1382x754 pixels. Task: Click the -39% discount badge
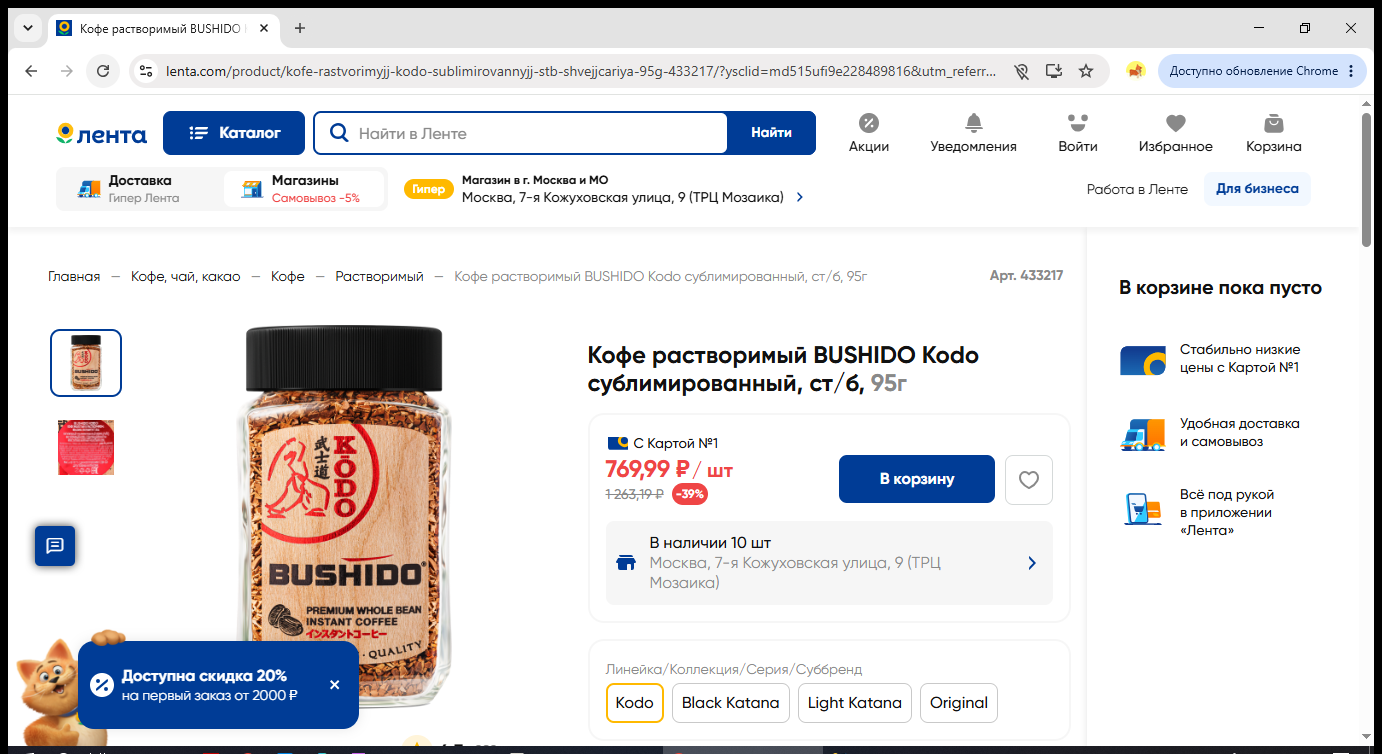(690, 493)
